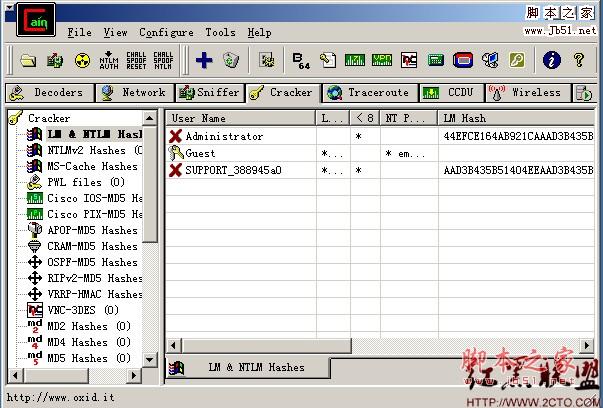Open the View menu
This screenshot has width=603, height=408.
click(115, 33)
